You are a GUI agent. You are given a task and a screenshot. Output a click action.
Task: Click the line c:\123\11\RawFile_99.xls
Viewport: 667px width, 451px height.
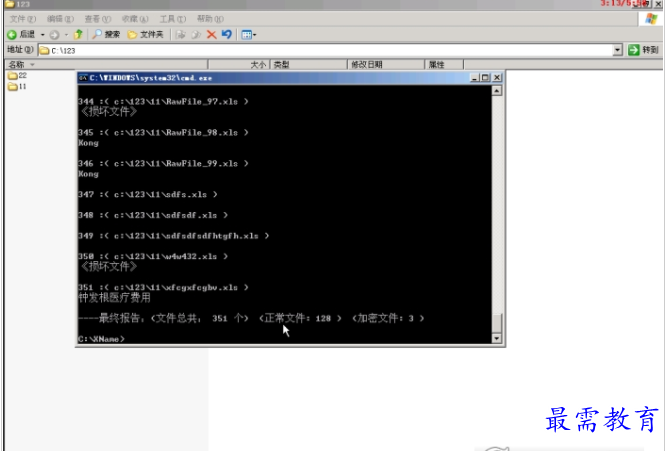point(163,164)
